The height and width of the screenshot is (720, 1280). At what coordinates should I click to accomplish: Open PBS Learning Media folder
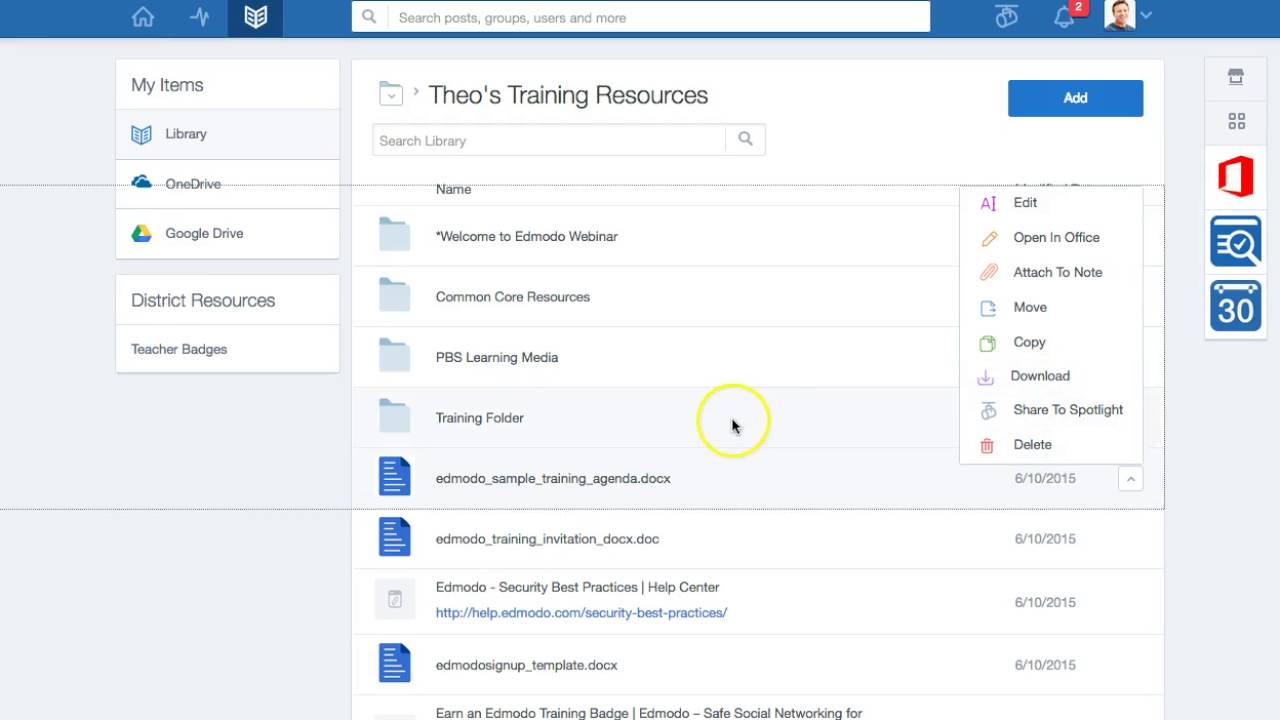pos(497,357)
